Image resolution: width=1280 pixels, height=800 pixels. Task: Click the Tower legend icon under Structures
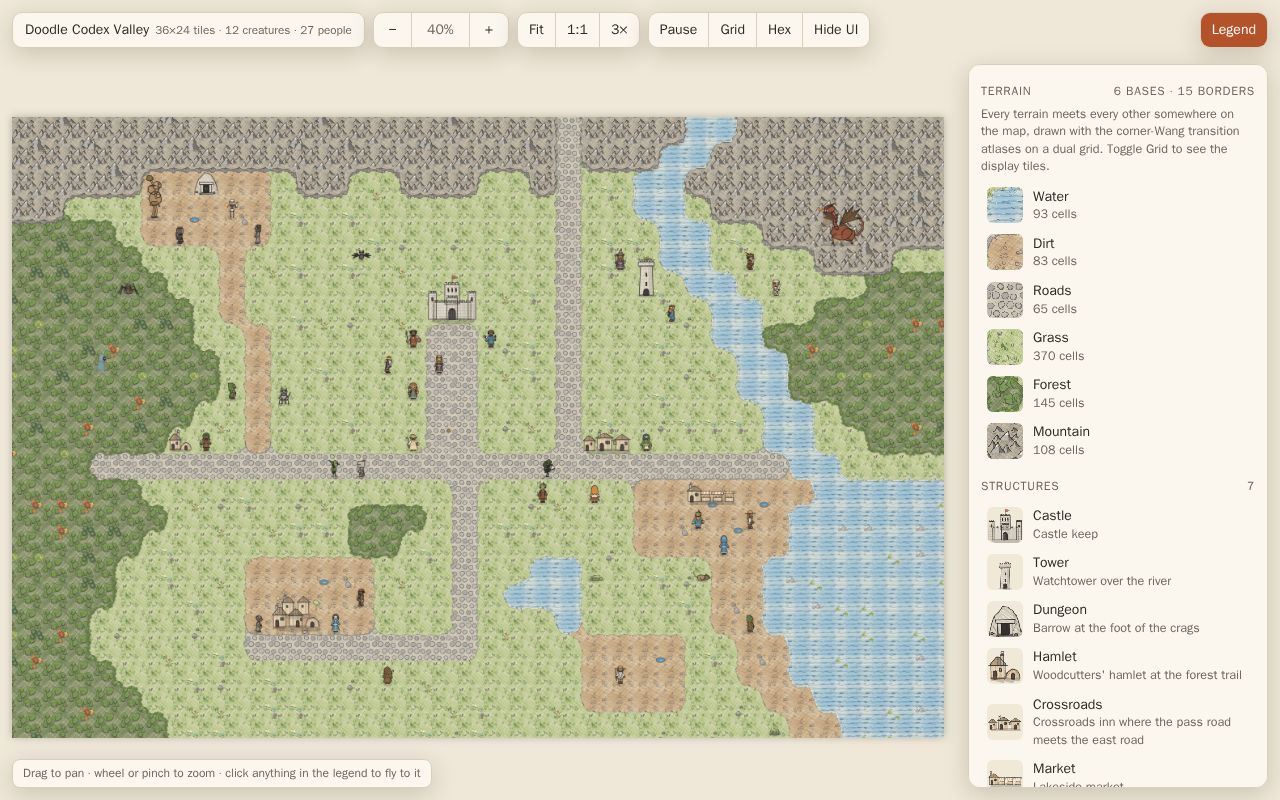[1005, 571]
